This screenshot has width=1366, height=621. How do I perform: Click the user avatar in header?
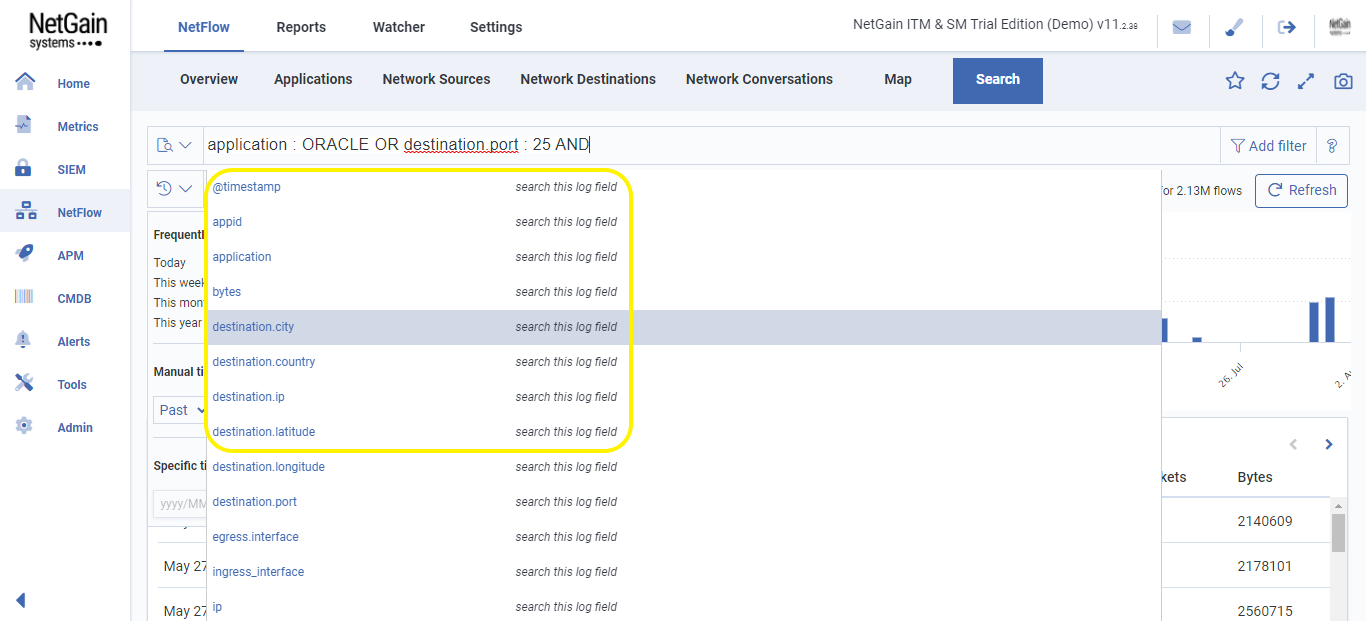(x=1340, y=27)
